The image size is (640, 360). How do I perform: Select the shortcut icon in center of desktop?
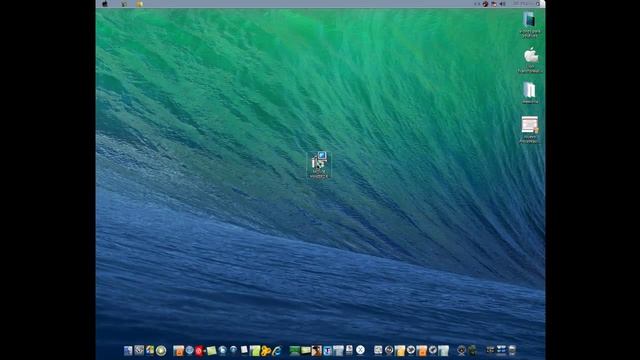click(319, 164)
